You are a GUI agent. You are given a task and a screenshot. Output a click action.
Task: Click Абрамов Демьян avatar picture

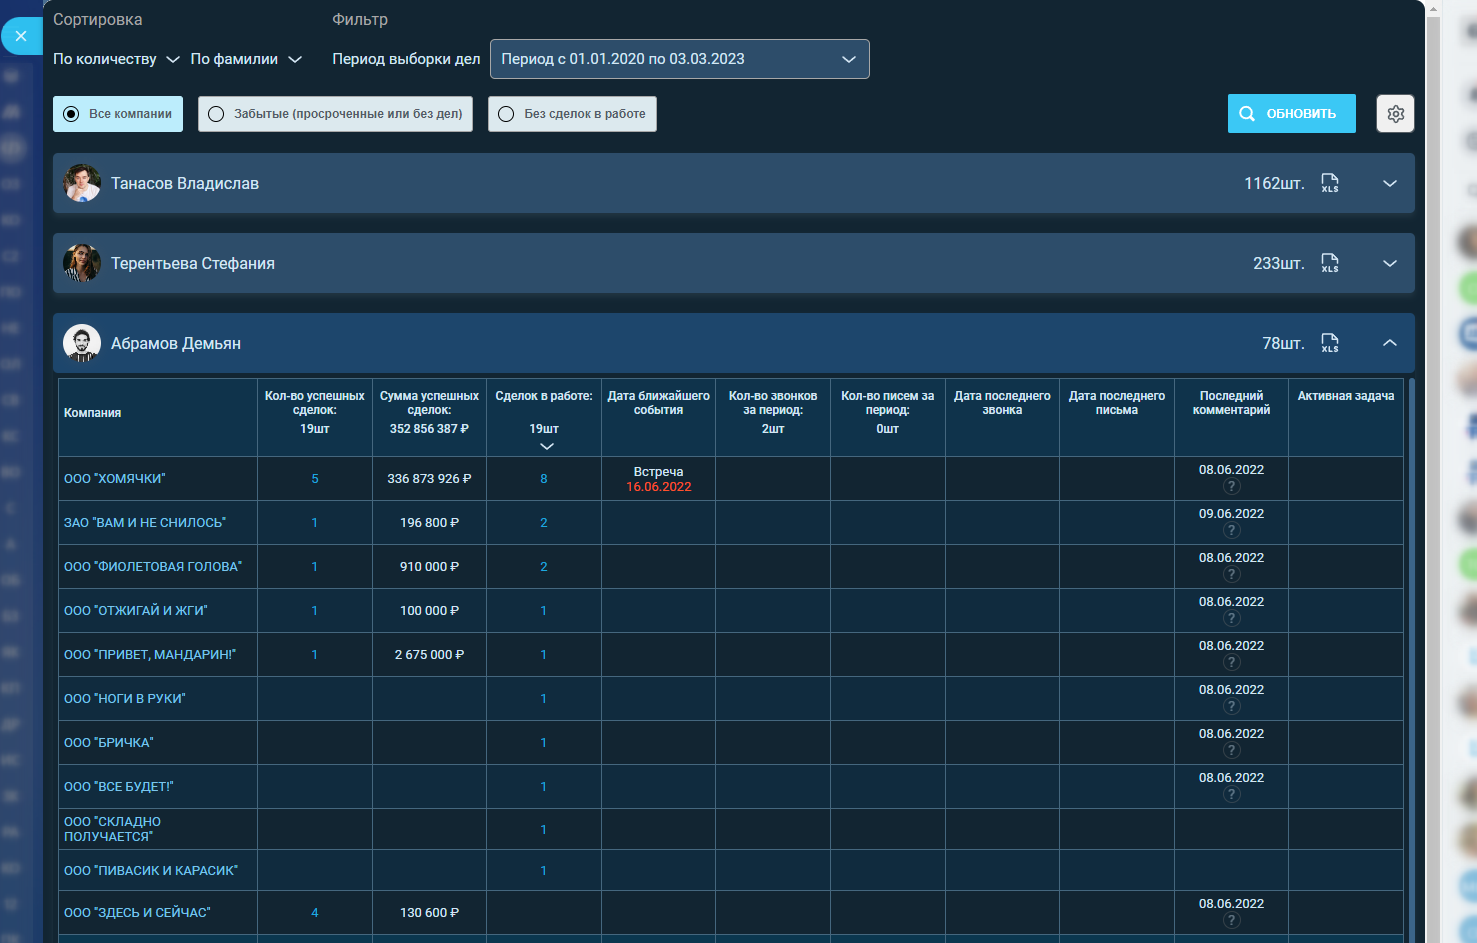(x=82, y=343)
